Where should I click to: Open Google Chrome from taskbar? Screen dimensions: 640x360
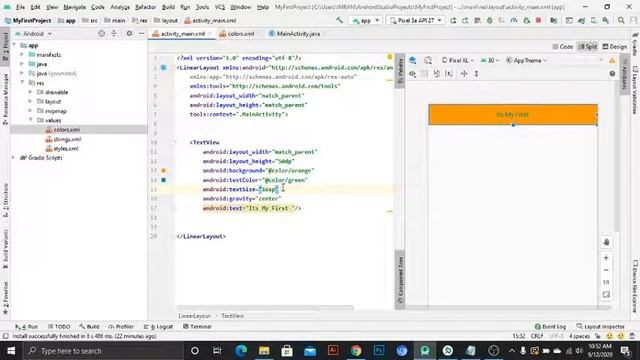[x=356, y=351]
